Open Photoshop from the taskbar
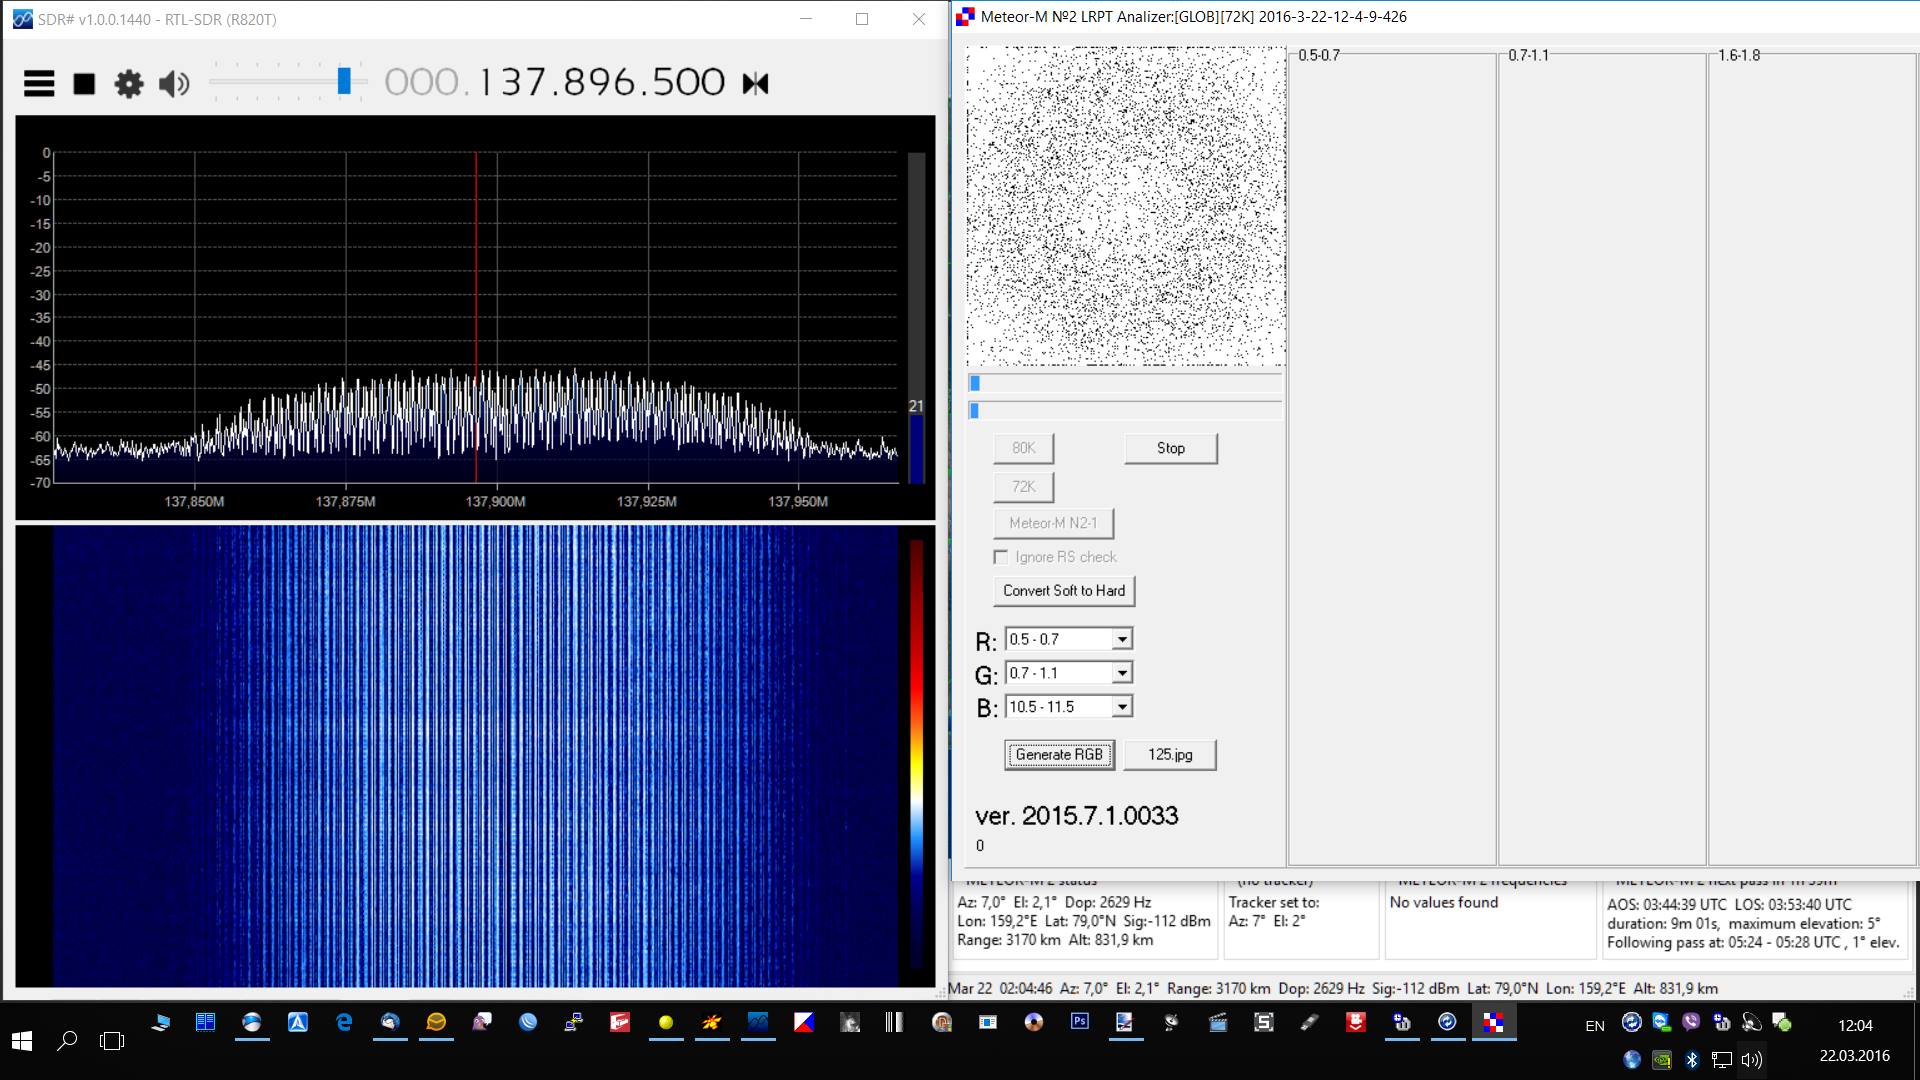Image resolution: width=1920 pixels, height=1080 pixels. [1080, 1022]
